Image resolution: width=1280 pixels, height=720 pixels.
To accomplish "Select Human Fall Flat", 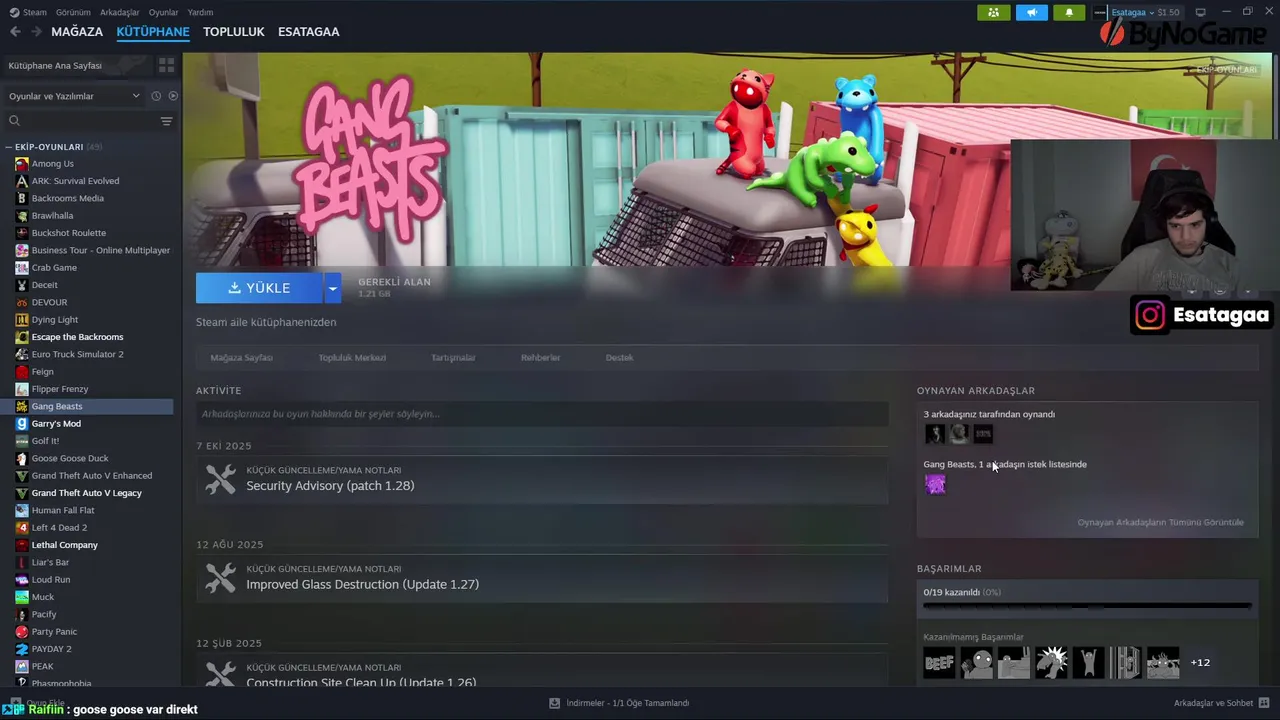I will point(63,510).
